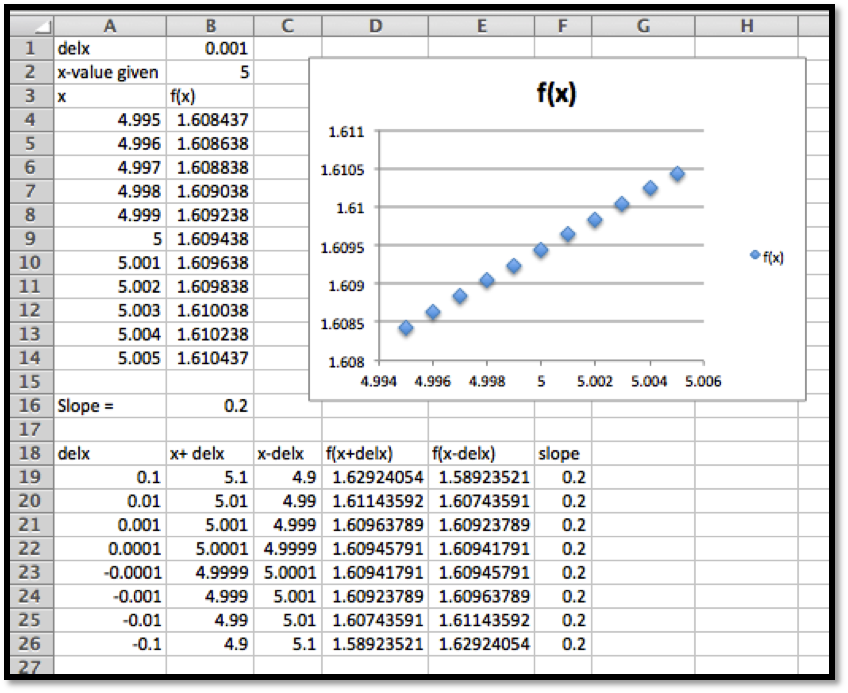This screenshot has height=693, width=848.
Task: Click the chart title f(x)
Action: pyautogui.click(x=557, y=96)
